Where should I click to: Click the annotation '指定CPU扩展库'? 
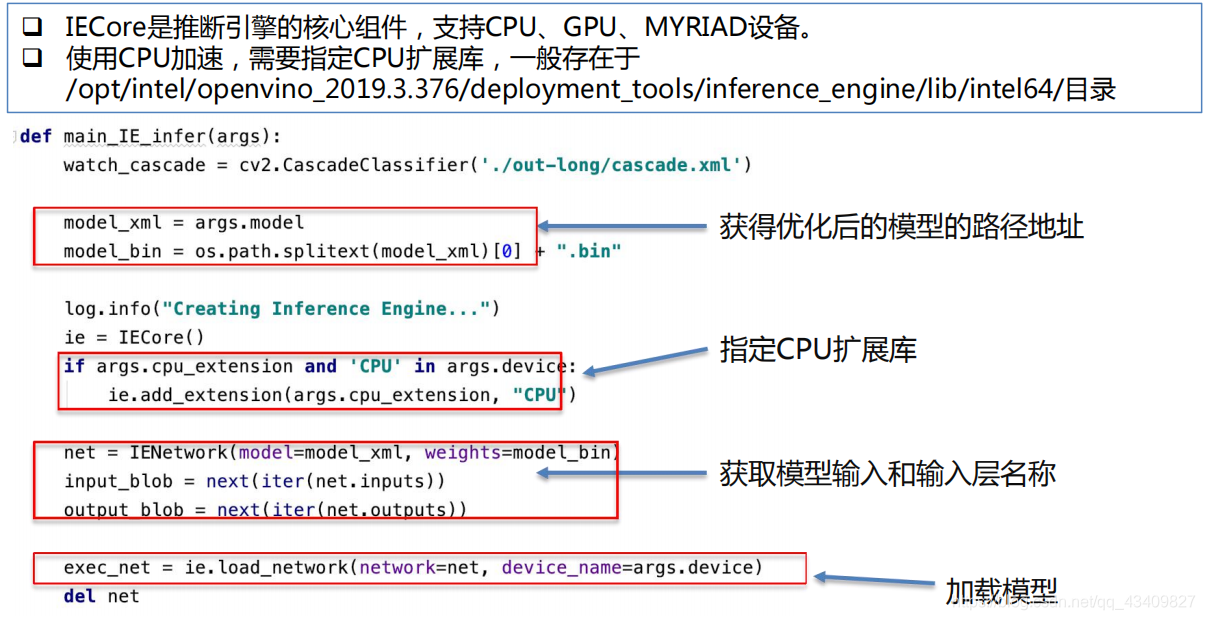pos(818,350)
